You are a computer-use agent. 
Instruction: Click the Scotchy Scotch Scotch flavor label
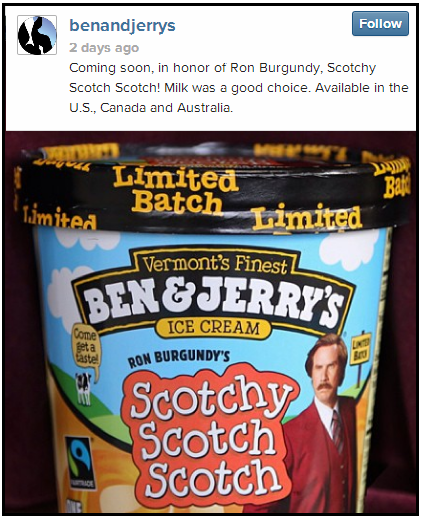point(210,439)
